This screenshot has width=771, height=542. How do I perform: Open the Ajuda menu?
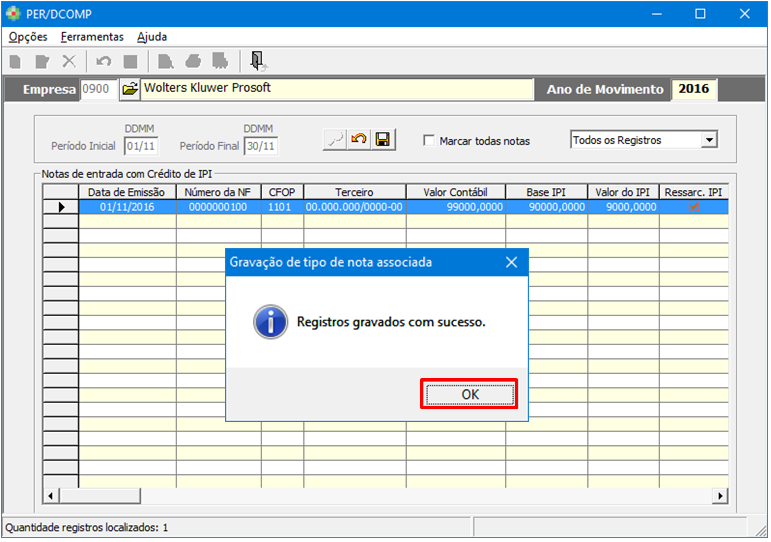click(152, 37)
